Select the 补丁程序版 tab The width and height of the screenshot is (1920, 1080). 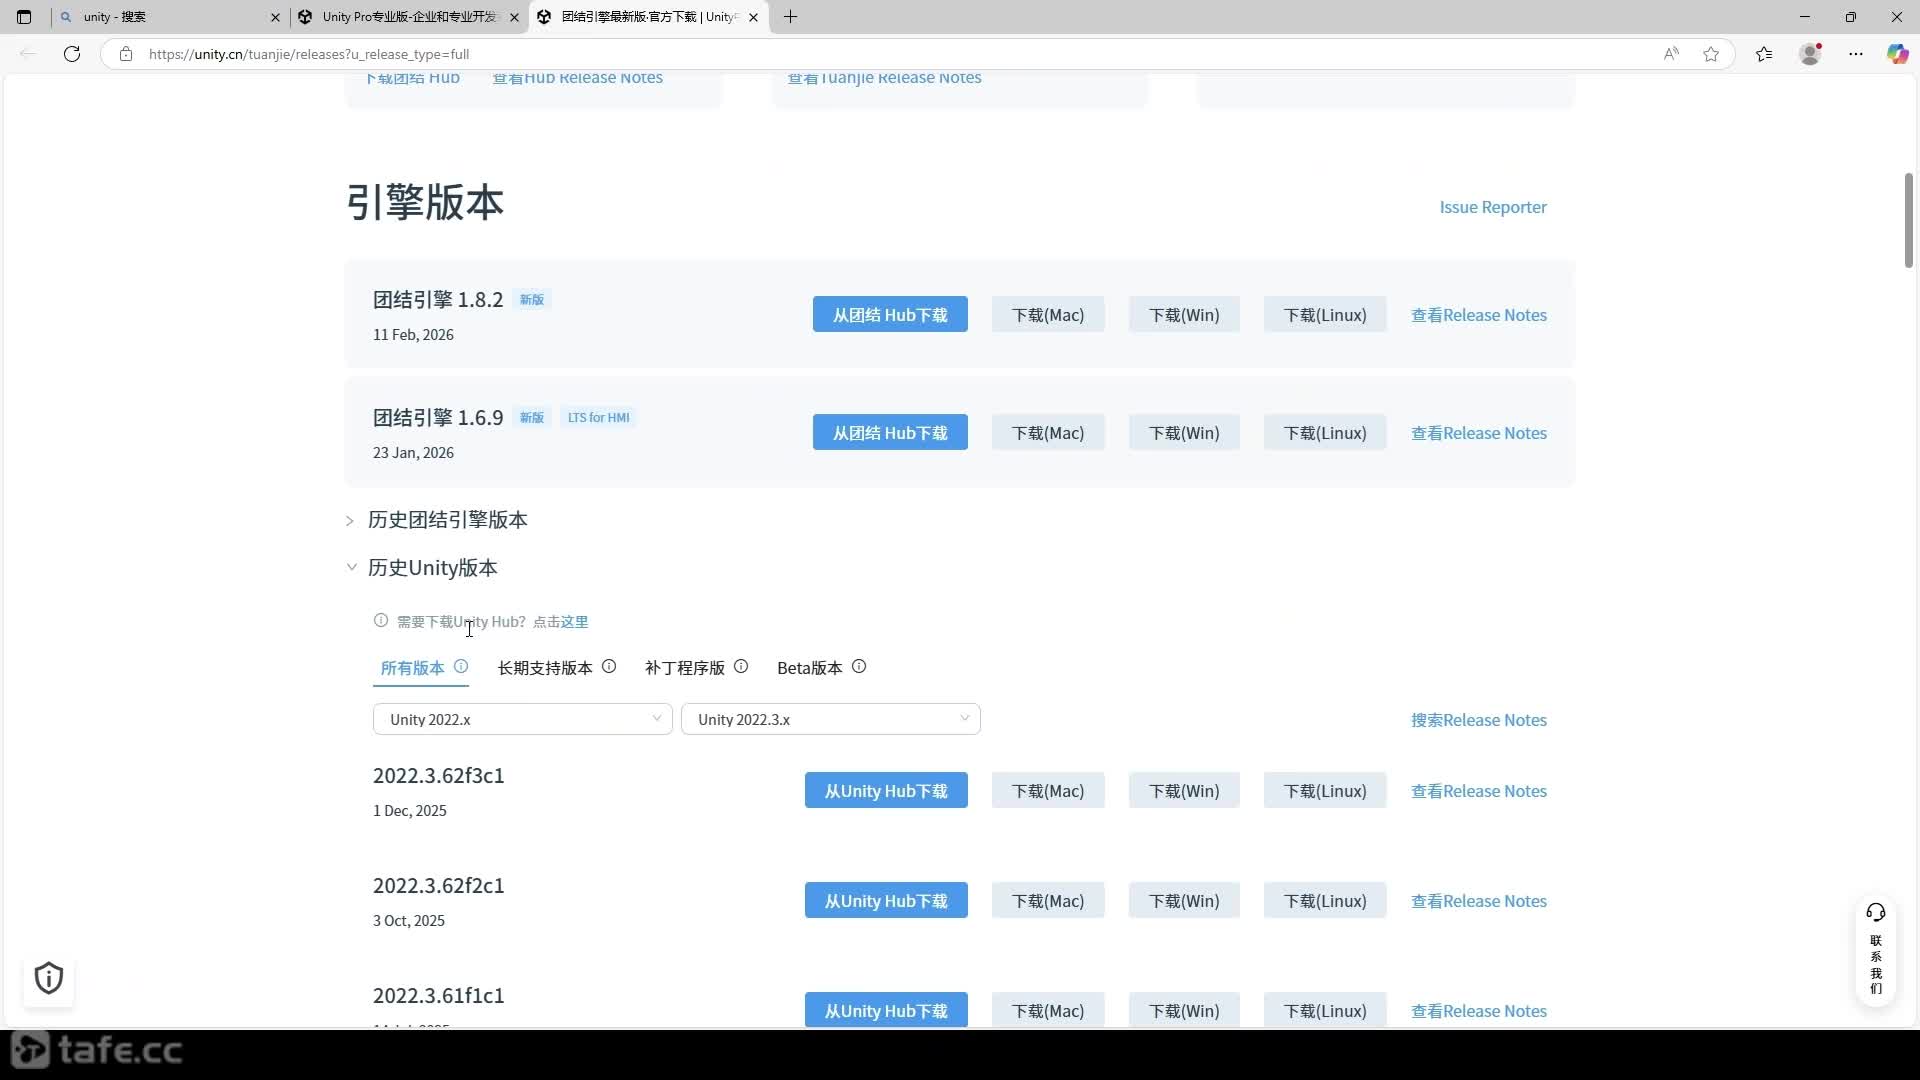pyautogui.click(x=685, y=668)
